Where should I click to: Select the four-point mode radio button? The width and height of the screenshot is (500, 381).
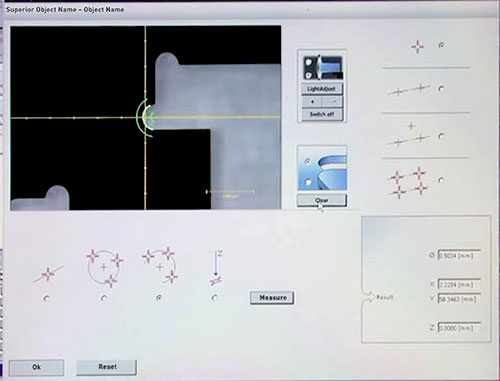441,180
